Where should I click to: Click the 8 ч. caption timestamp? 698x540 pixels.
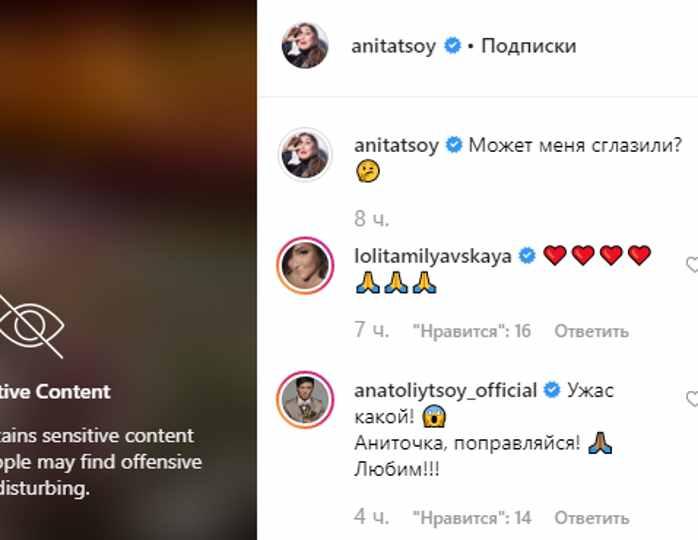pyautogui.click(x=371, y=219)
